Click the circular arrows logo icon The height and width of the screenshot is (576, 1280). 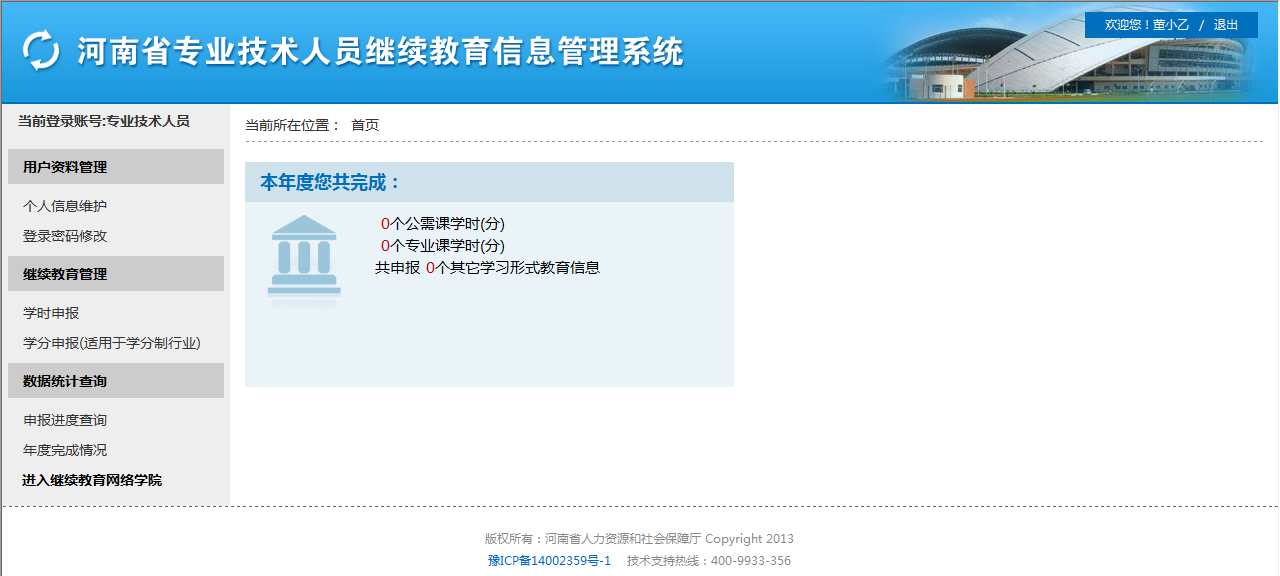click(x=41, y=51)
